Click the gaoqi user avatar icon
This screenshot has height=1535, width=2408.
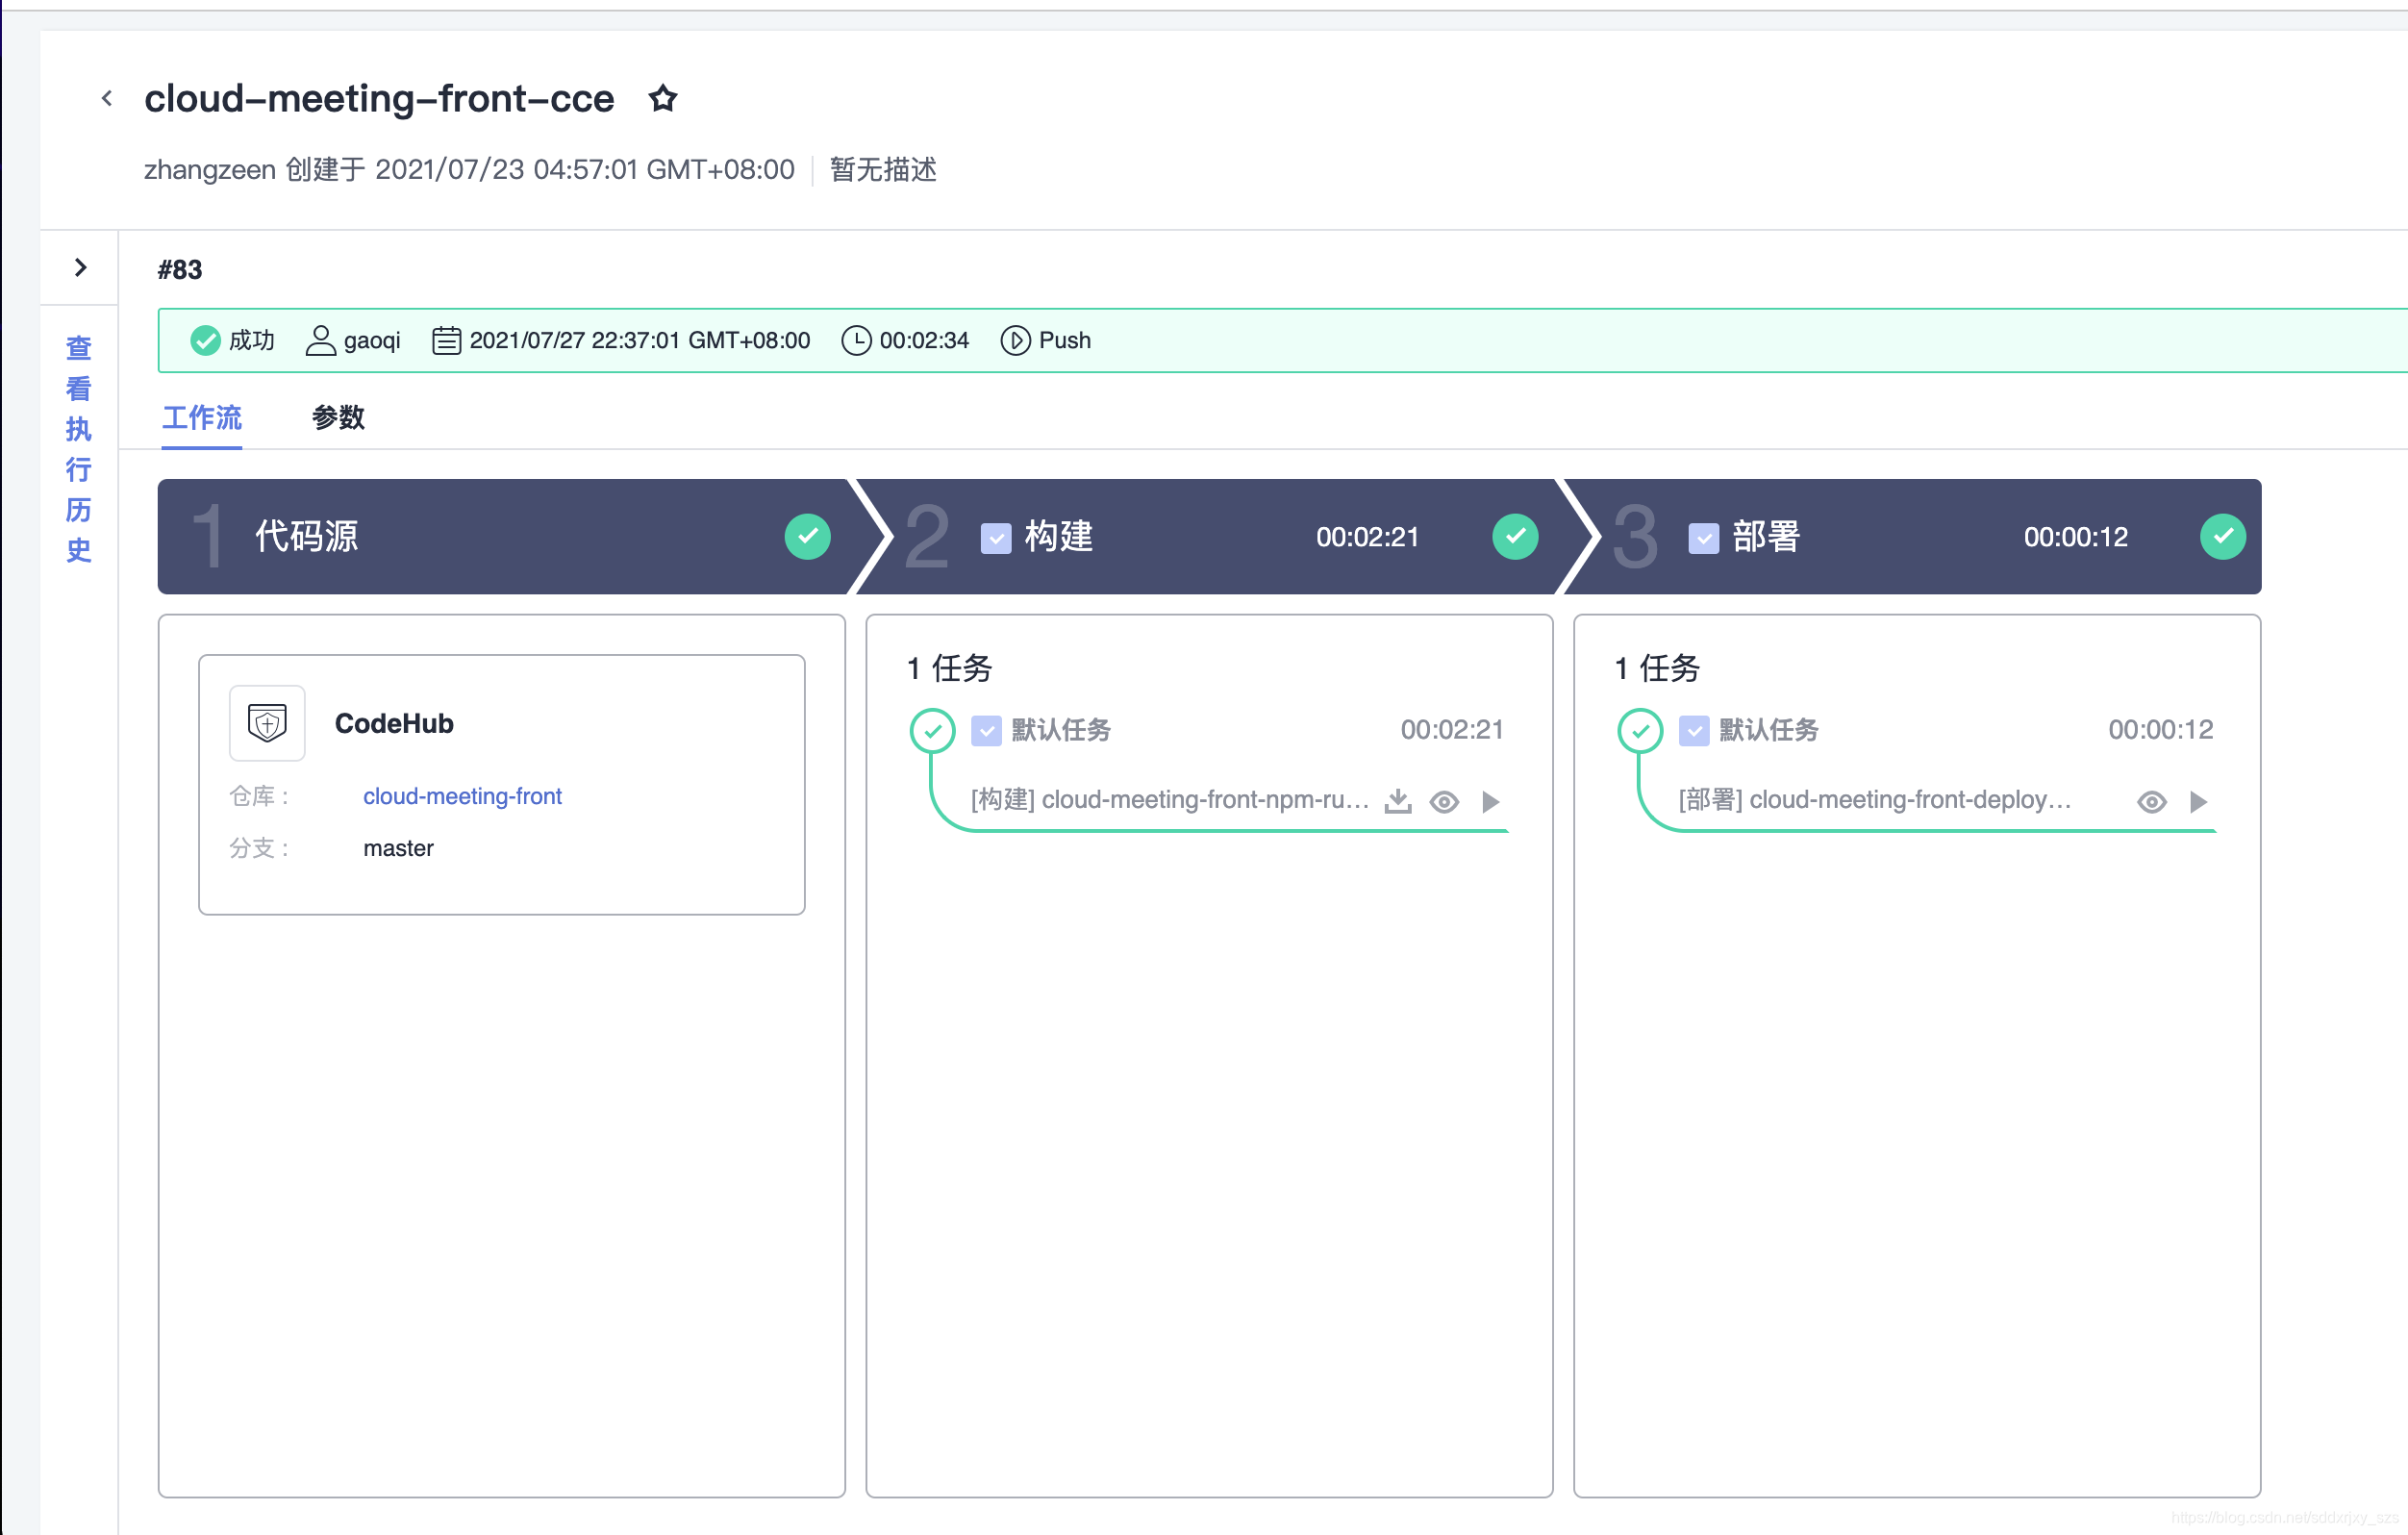pos(320,340)
